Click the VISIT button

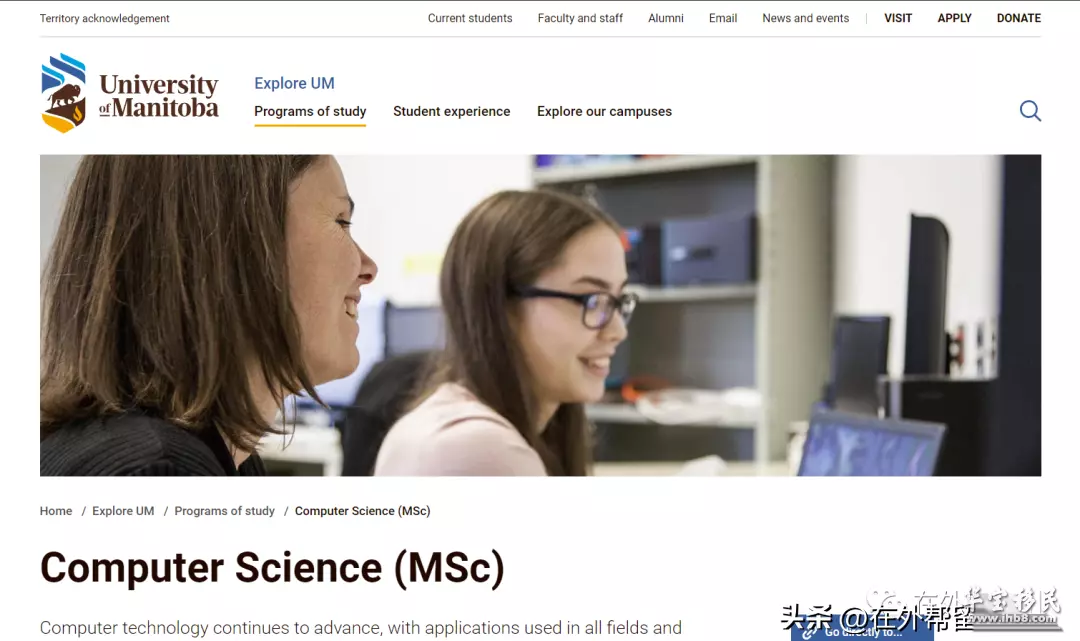point(897,19)
